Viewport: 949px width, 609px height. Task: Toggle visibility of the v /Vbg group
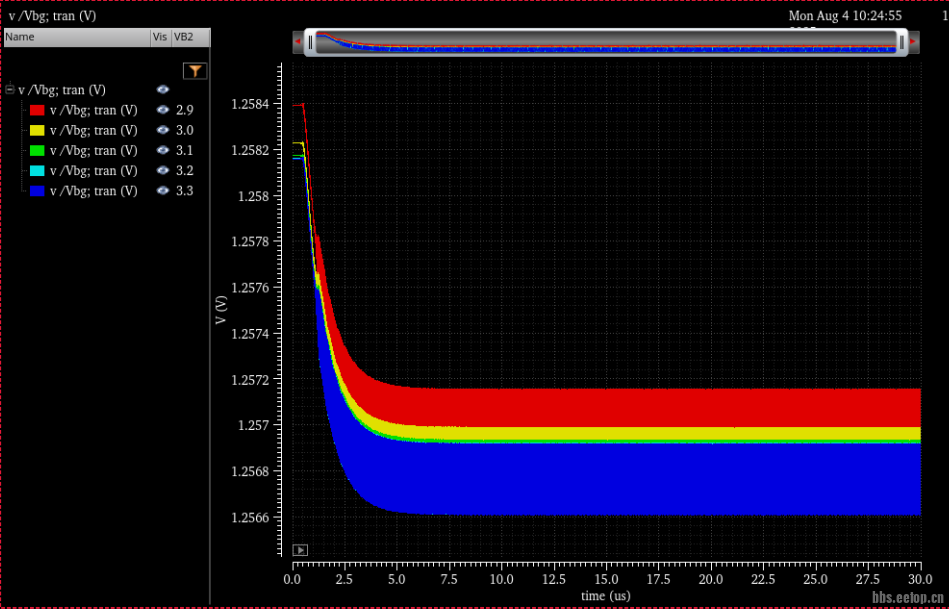pyautogui.click(x=162, y=90)
